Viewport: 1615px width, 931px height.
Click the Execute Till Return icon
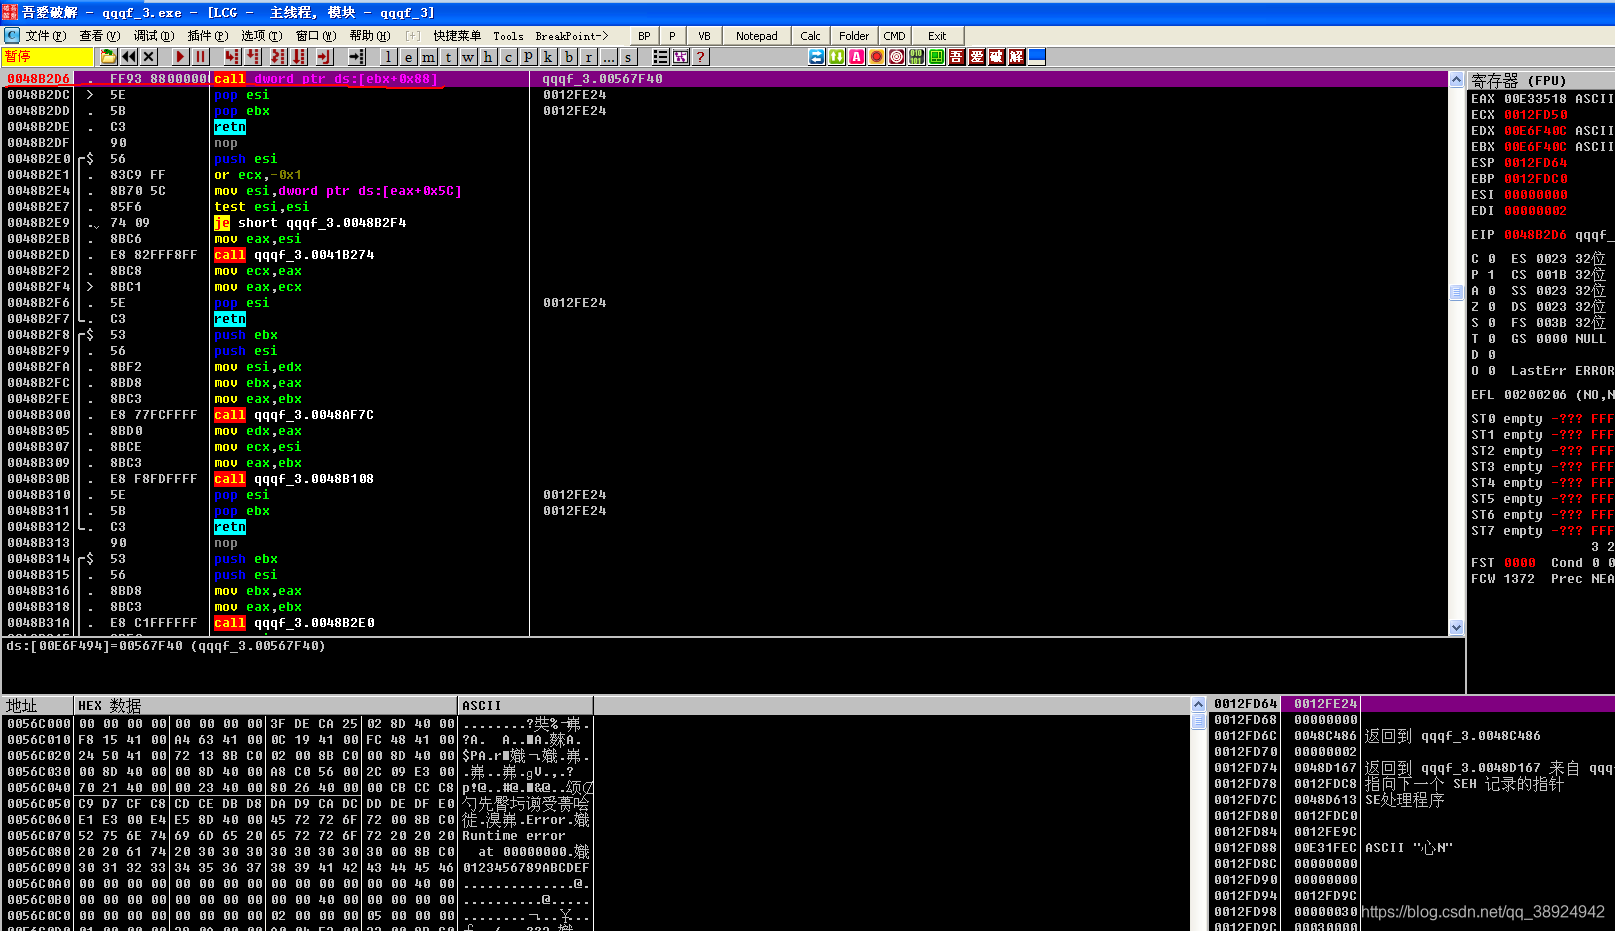pos(324,57)
